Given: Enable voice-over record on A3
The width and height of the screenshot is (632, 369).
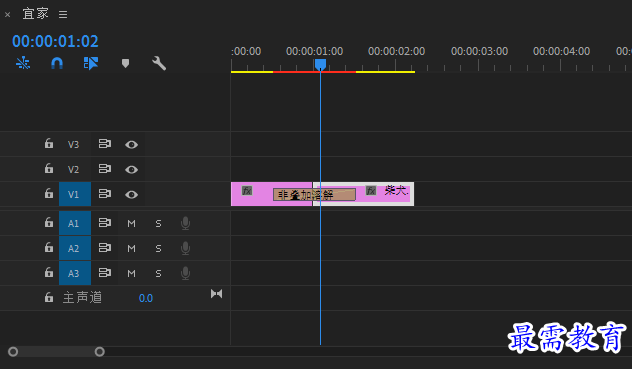Looking at the screenshot, I should coord(185,273).
